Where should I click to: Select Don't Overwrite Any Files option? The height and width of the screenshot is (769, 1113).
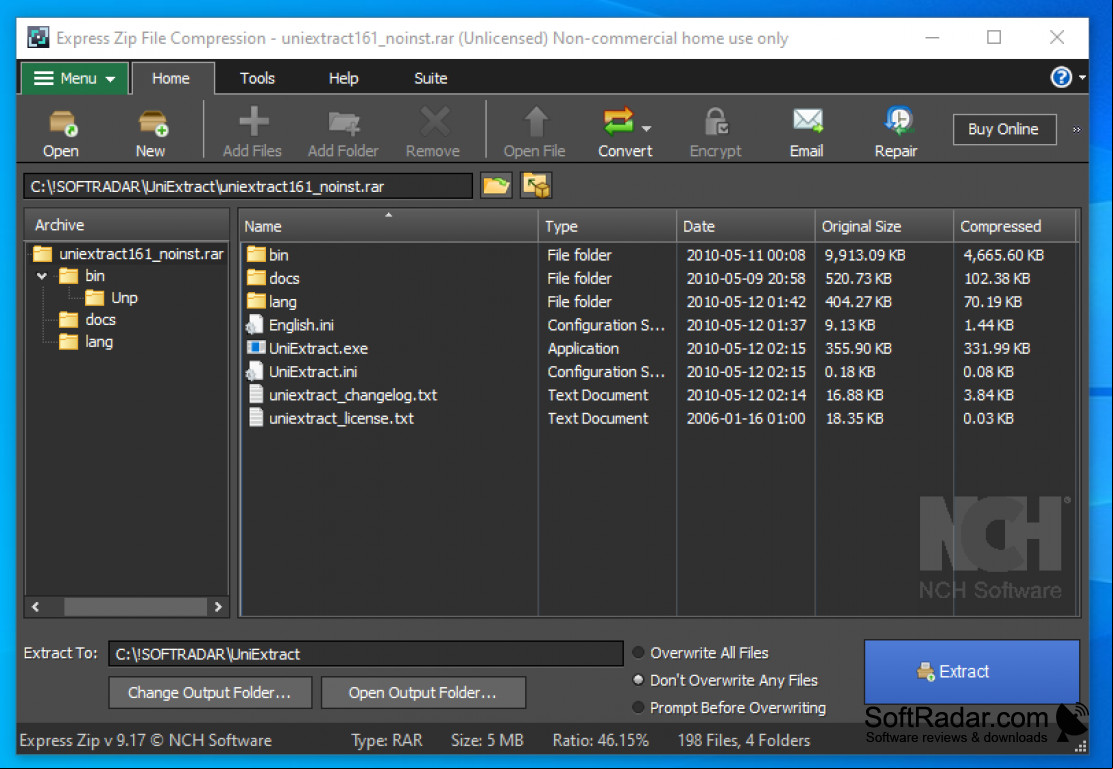point(638,680)
